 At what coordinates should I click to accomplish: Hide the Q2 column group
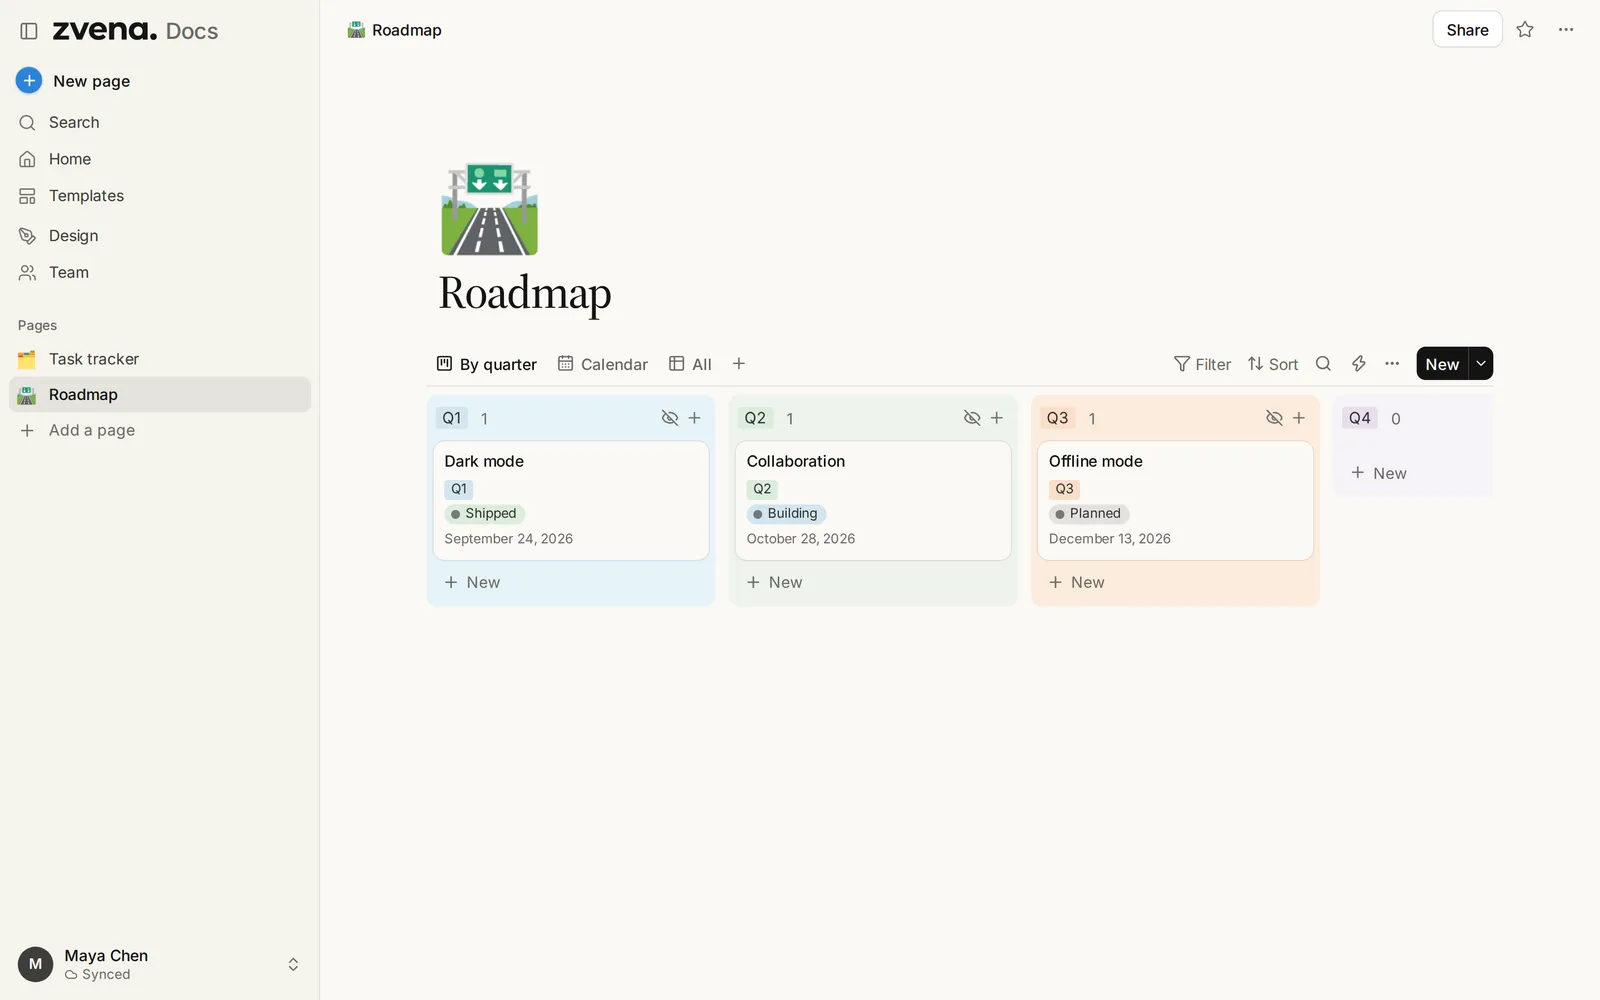(972, 418)
